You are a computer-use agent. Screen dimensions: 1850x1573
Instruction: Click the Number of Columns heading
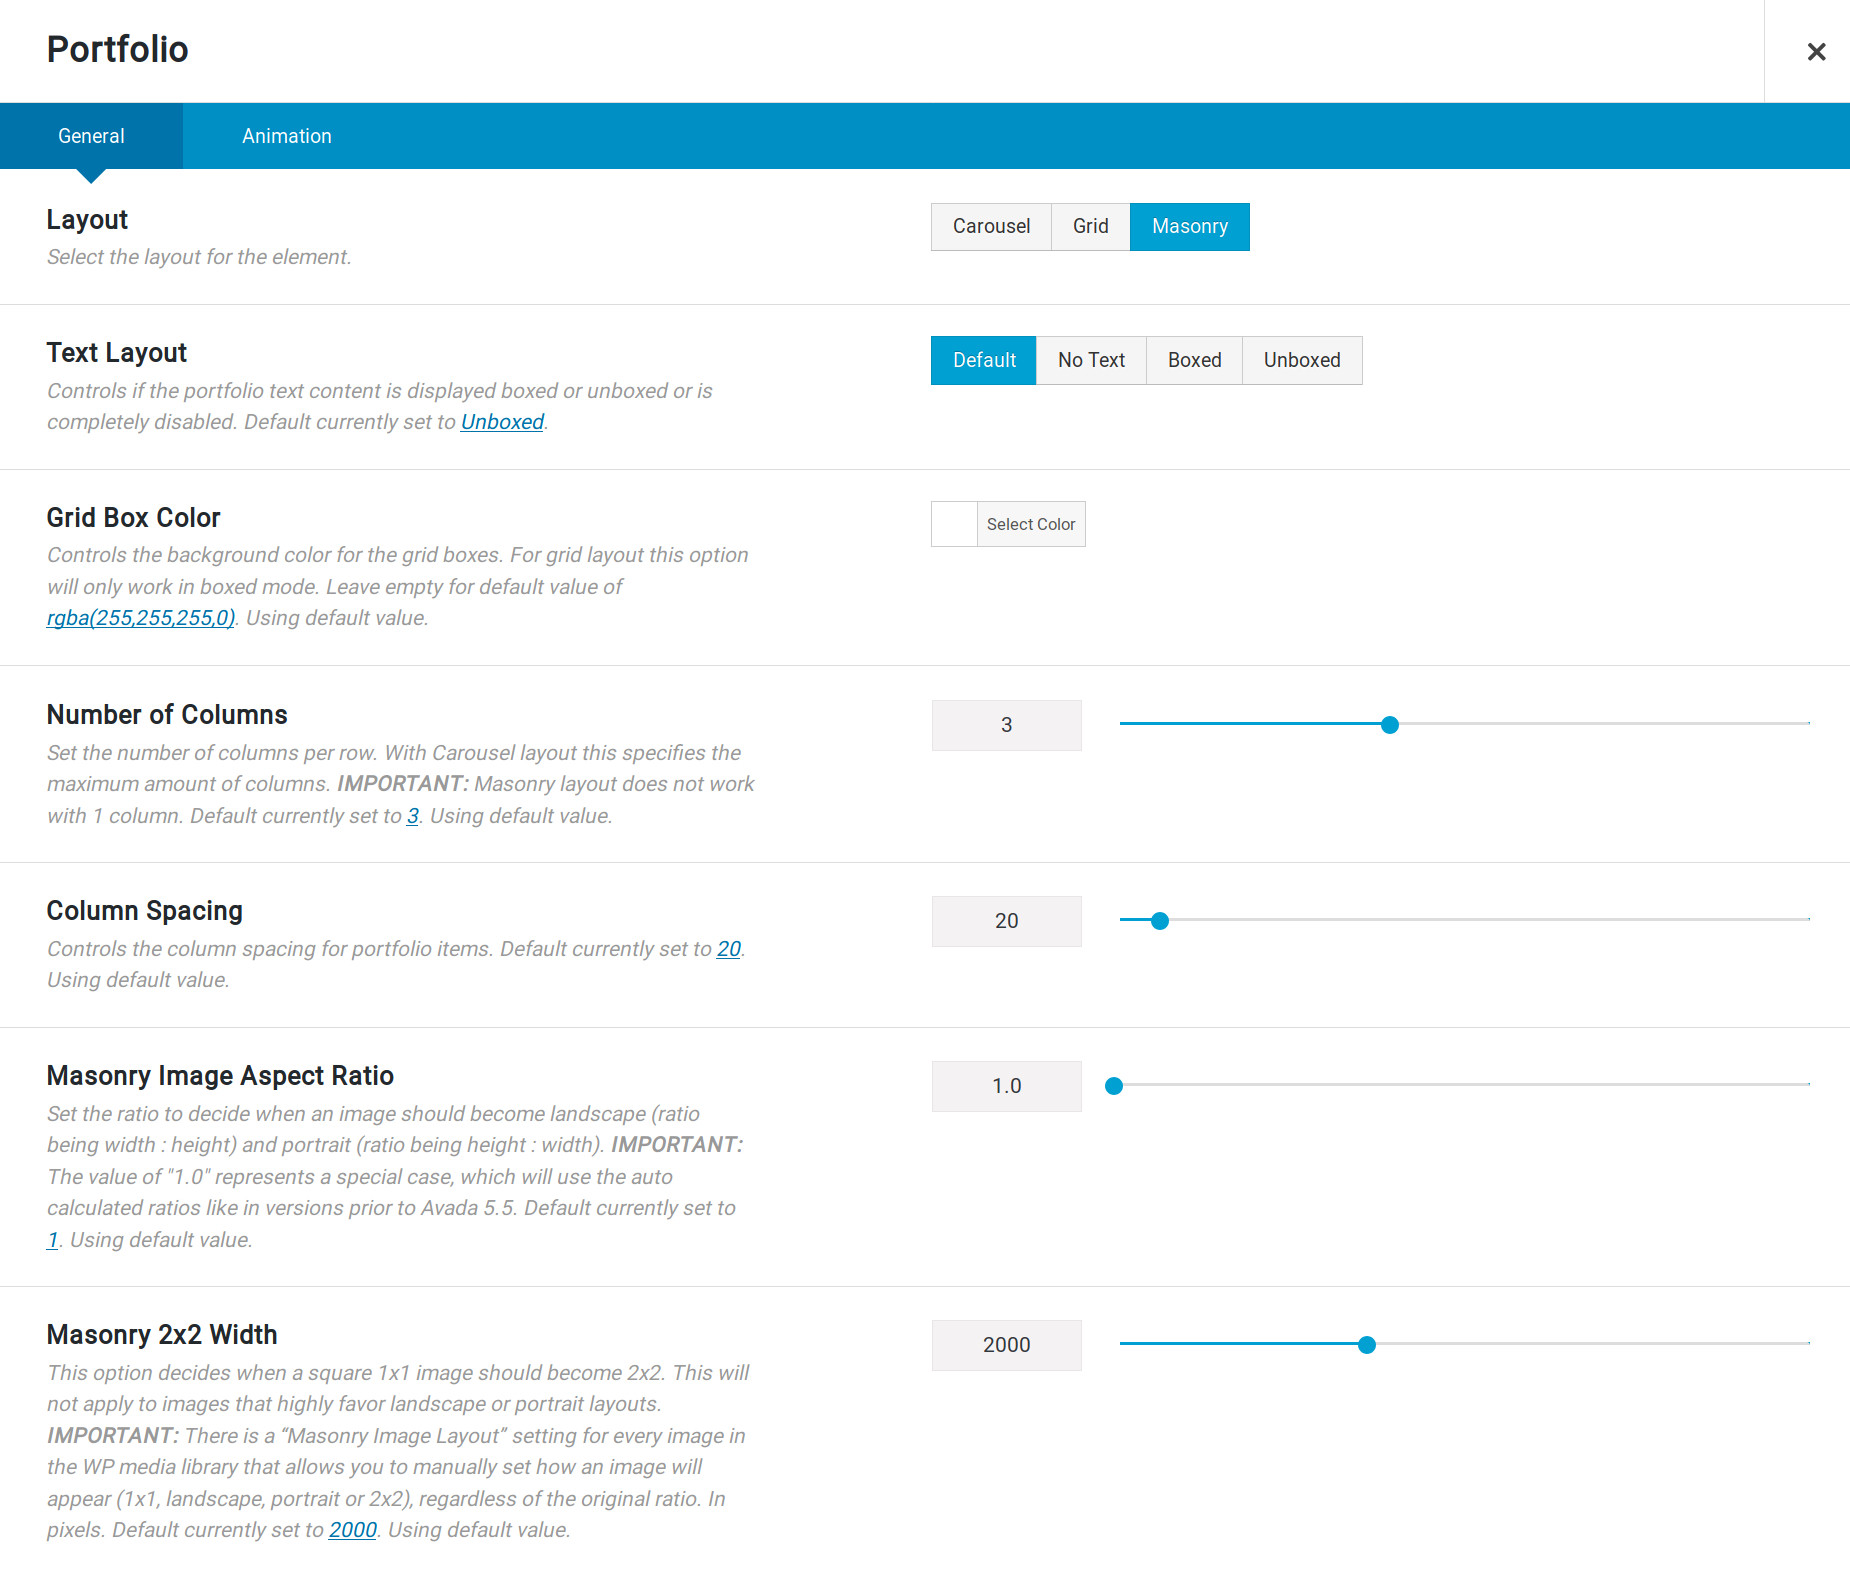(167, 715)
